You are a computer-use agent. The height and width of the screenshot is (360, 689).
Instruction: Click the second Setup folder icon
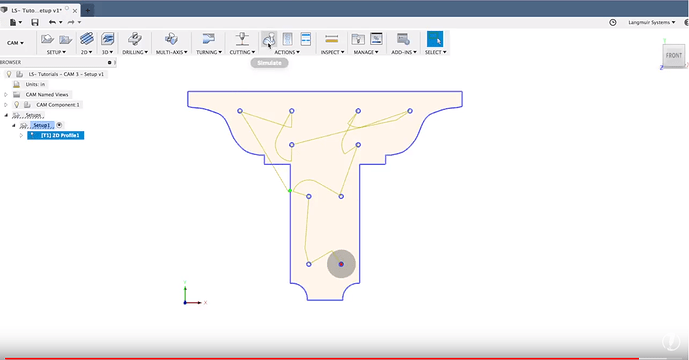point(65,40)
